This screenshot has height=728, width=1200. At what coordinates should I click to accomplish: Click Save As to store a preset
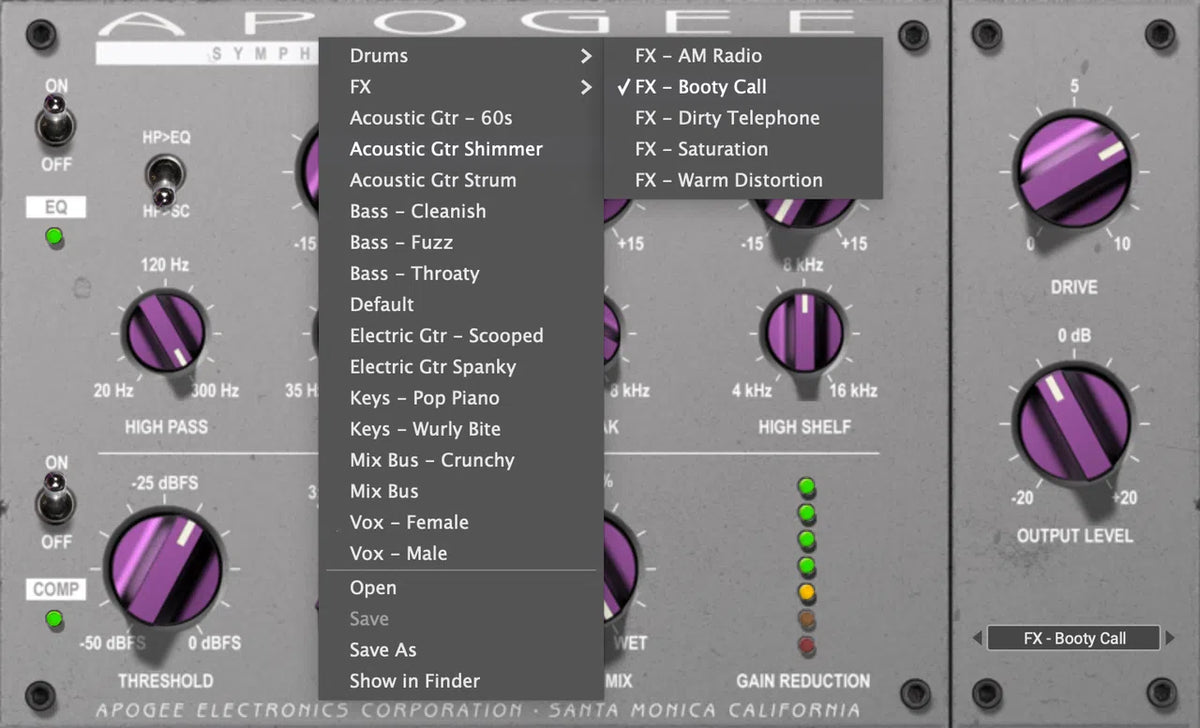[383, 649]
